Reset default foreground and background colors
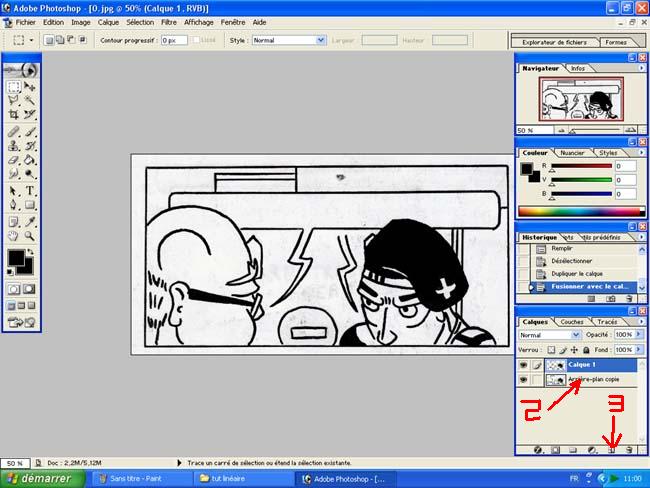This screenshot has width=650, height=488. click(x=10, y=272)
